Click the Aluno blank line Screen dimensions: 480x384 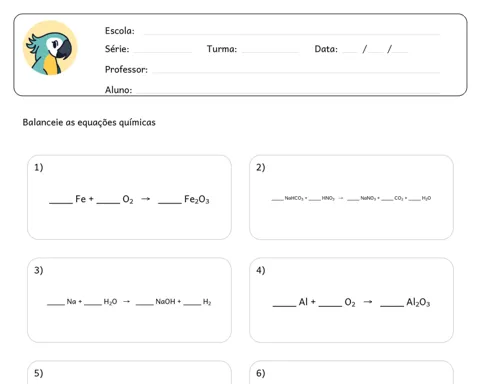click(288, 92)
